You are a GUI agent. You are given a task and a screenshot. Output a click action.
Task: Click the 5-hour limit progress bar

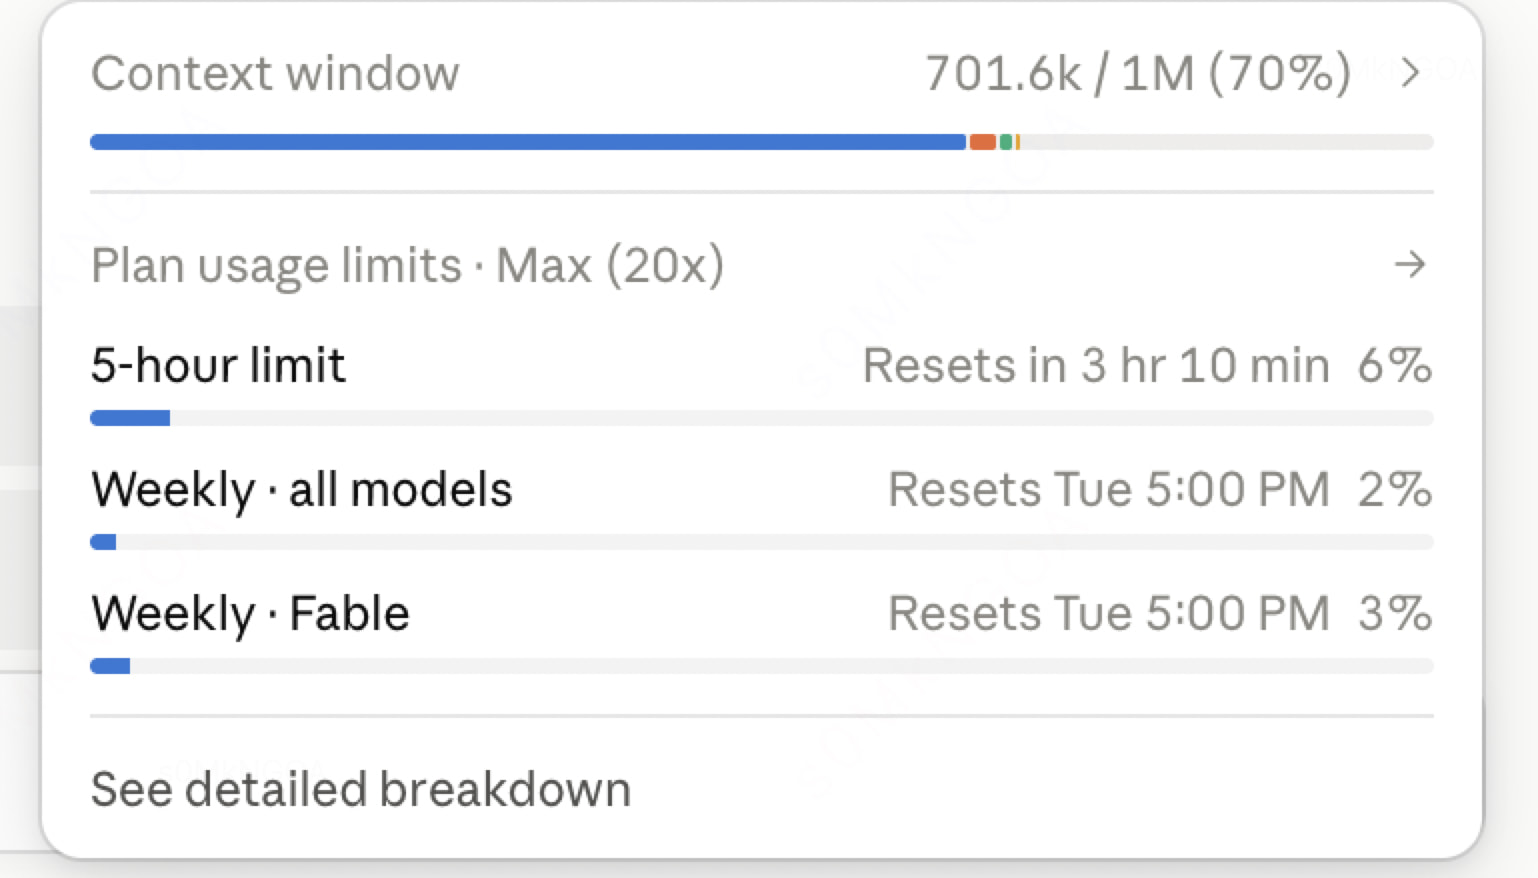pyautogui.click(x=762, y=418)
